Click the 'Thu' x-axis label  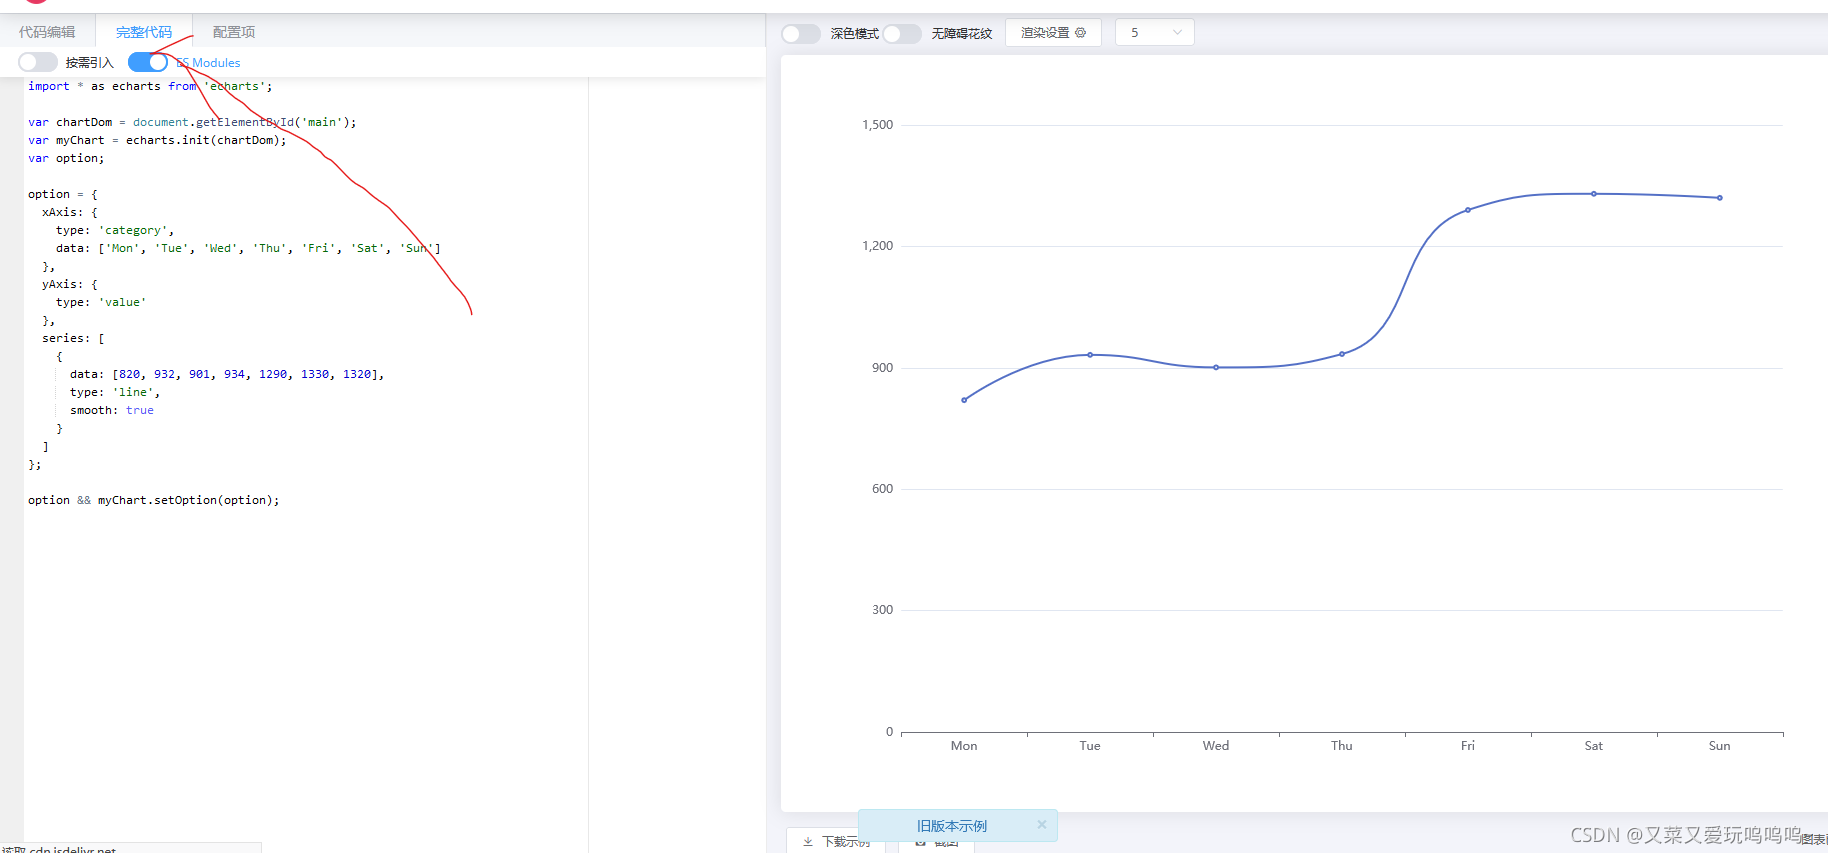[1342, 746]
